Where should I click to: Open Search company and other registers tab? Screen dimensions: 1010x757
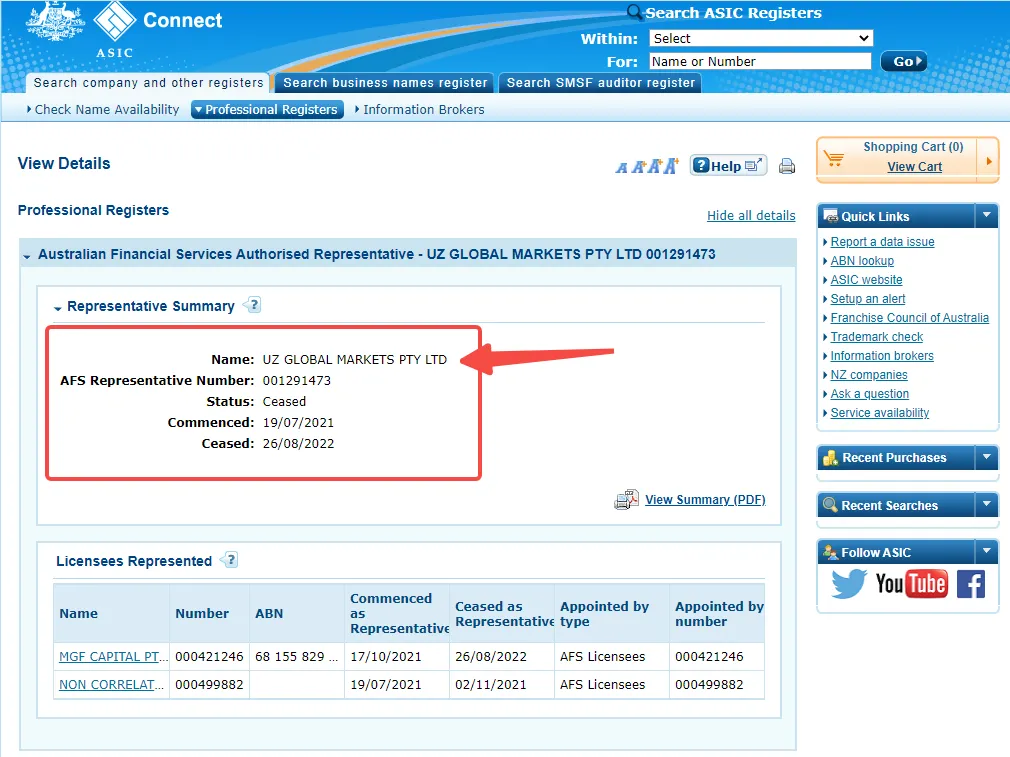pyautogui.click(x=148, y=82)
